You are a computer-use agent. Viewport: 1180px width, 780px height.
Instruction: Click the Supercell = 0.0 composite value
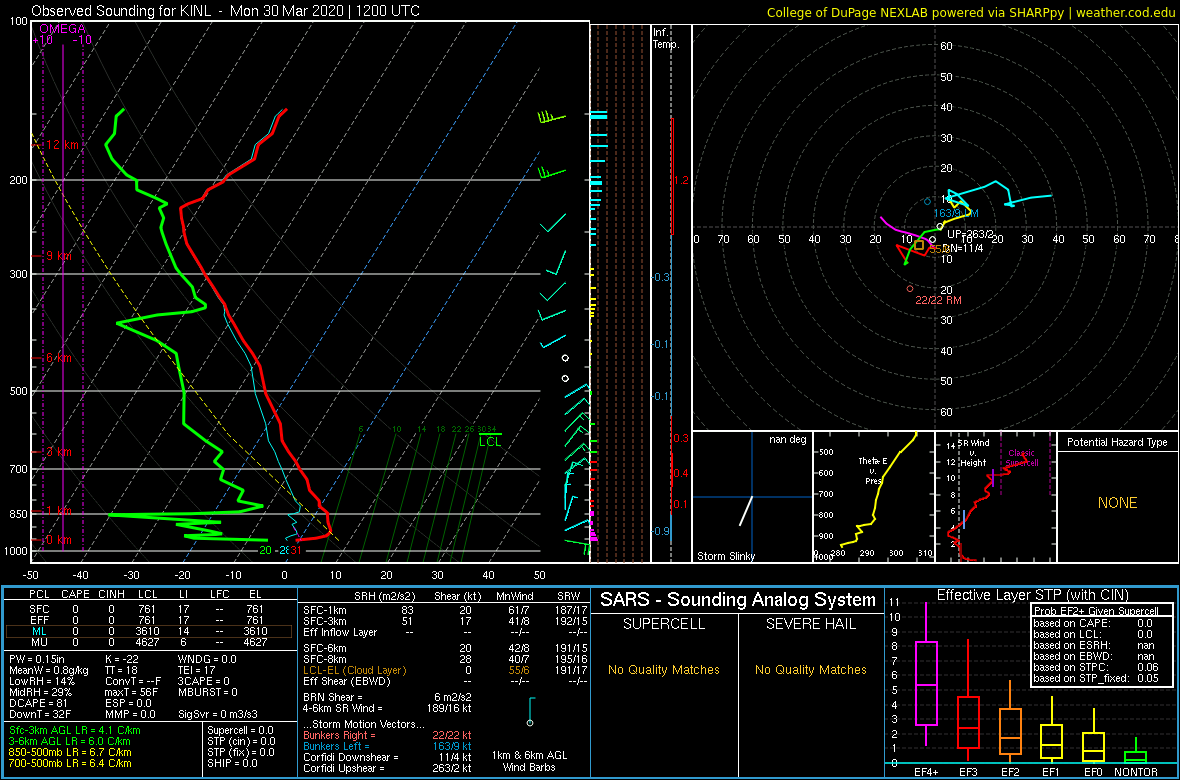click(240, 730)
